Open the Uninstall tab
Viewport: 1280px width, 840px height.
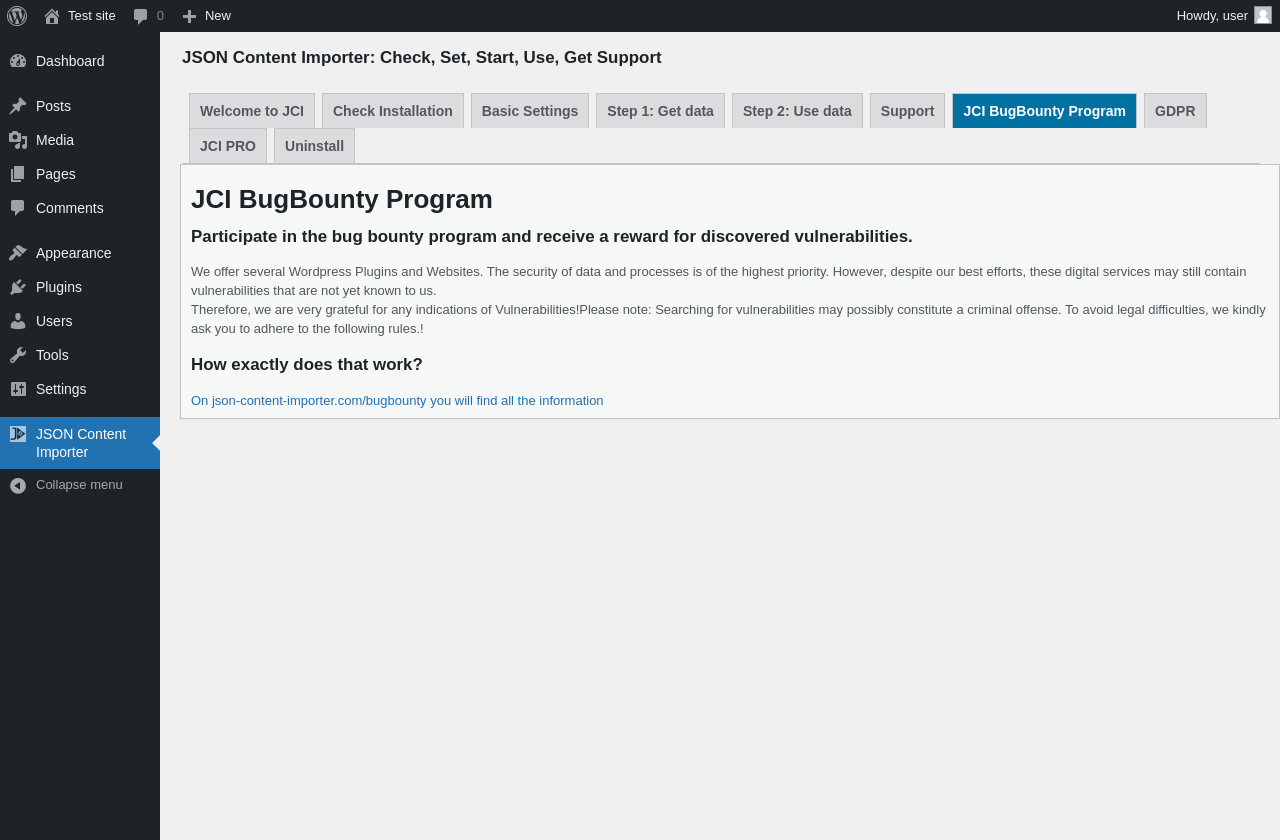tap(314, 146)
